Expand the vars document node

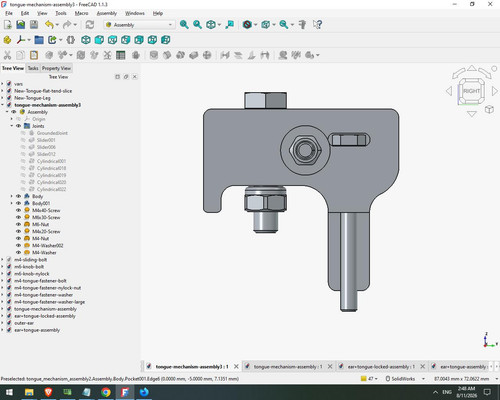(x=3, y=84)
